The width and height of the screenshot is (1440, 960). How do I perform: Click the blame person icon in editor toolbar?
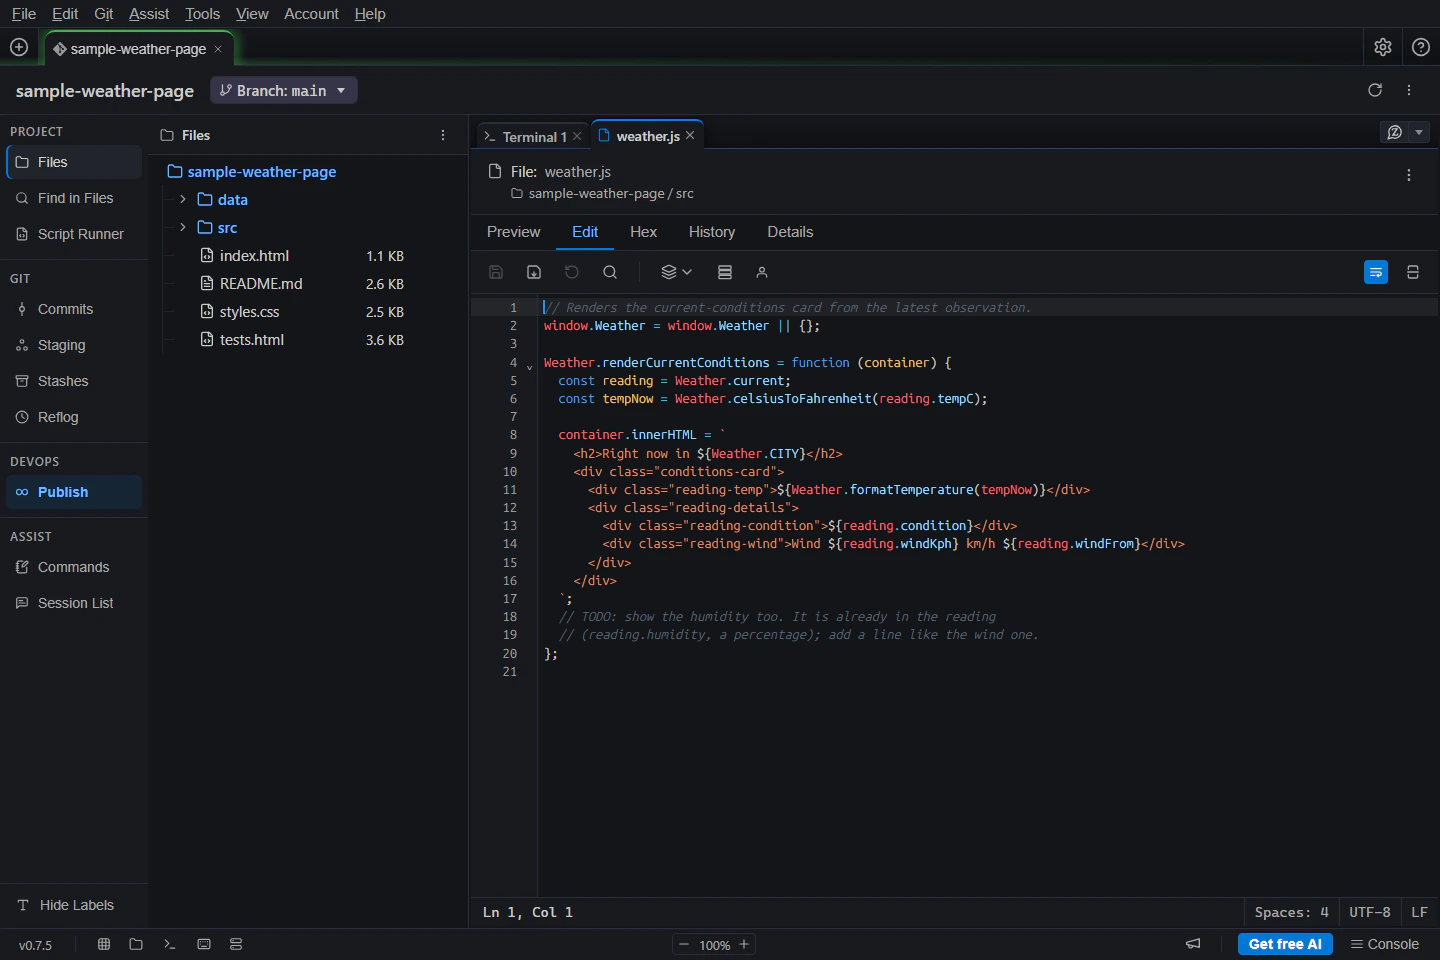762,272
